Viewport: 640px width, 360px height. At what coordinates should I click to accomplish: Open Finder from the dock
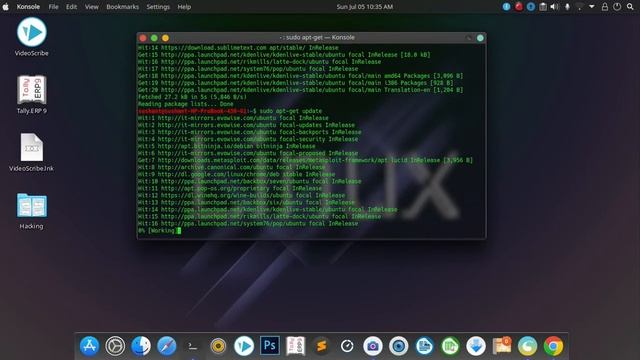[x=141, y=346]
